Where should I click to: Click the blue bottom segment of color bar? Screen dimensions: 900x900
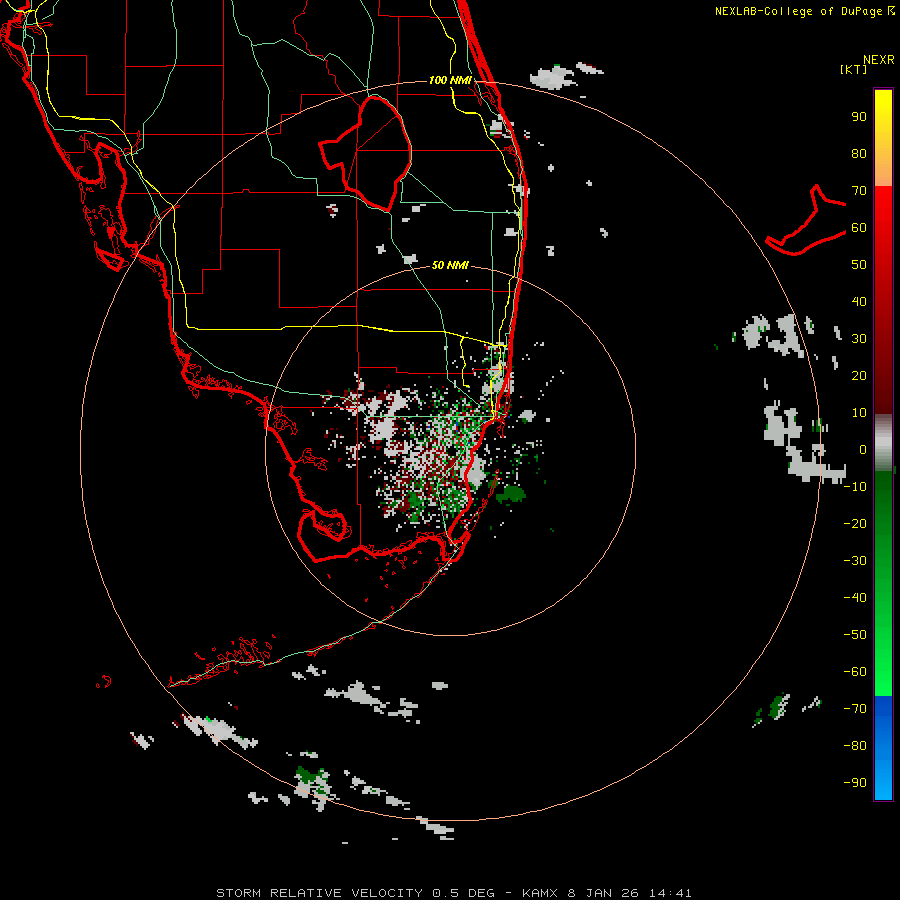point(883,748)
